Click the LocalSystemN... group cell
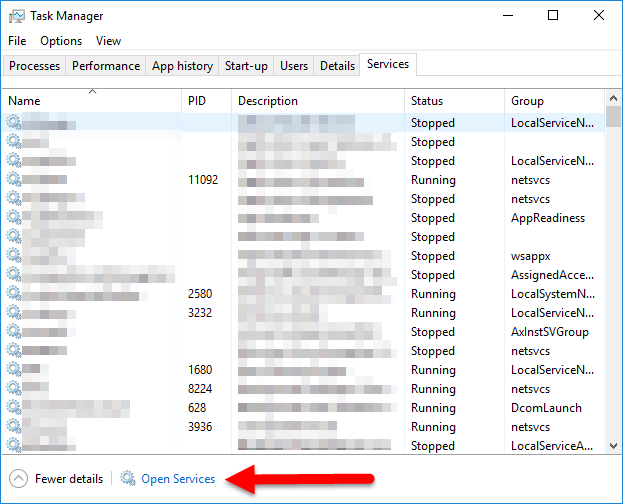The width and height of the screenshot is (623, 504). coord(553,294)
